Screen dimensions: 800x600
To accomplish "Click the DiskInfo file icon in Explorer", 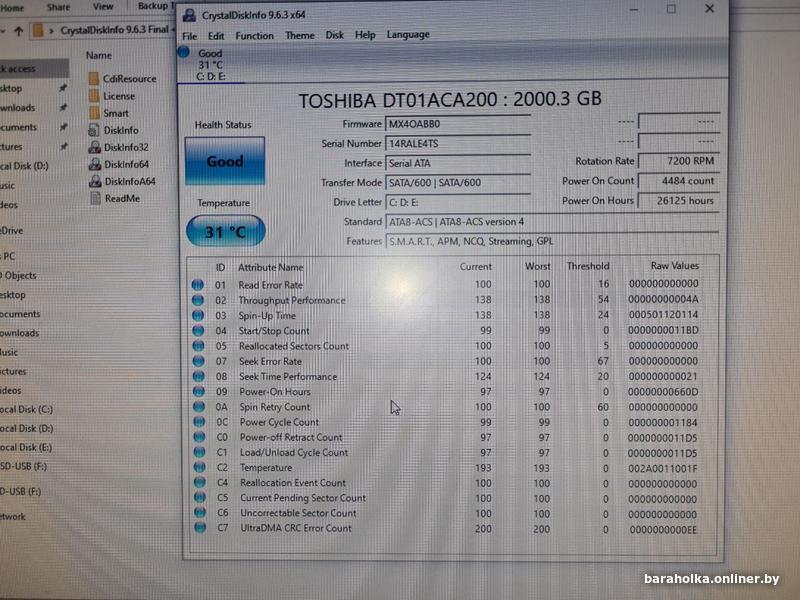I will (94, 130).
